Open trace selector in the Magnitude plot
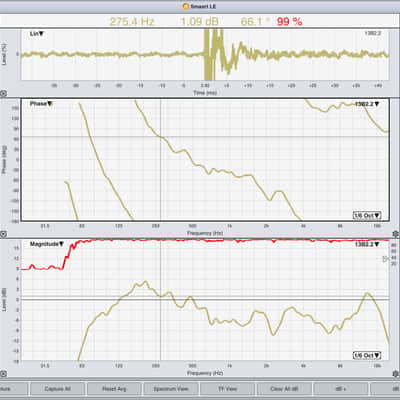This screenshot has width=400, height=400. tap(367, 244)
